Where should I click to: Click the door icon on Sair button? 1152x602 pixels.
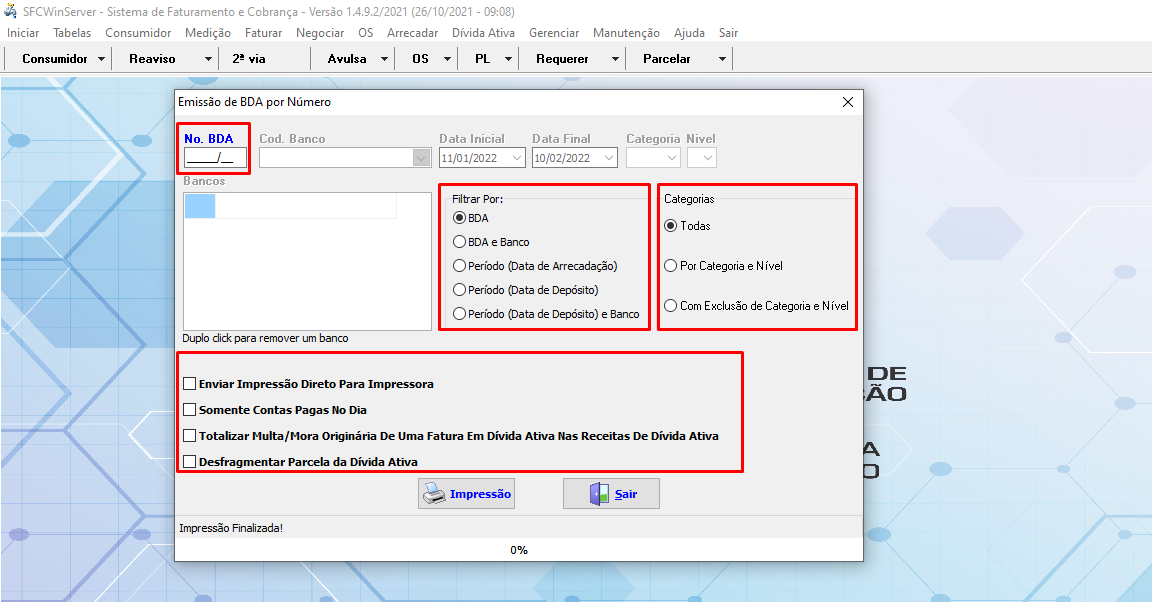click(x=599, y=494)
